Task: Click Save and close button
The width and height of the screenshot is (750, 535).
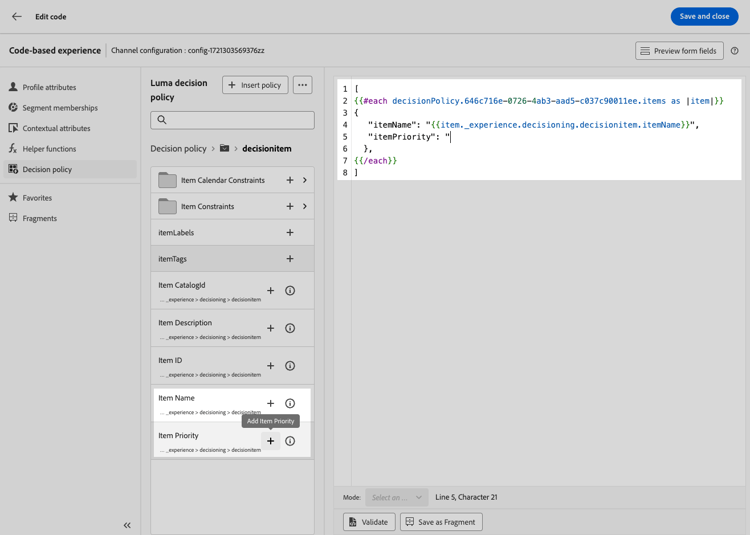Action: (x=704, y=16)
